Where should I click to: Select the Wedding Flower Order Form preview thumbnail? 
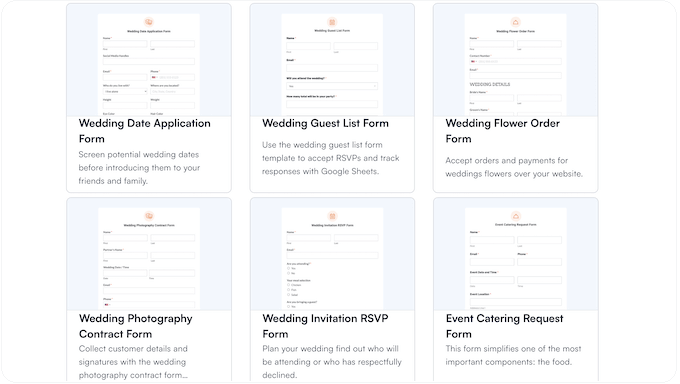tap(516, 65)
